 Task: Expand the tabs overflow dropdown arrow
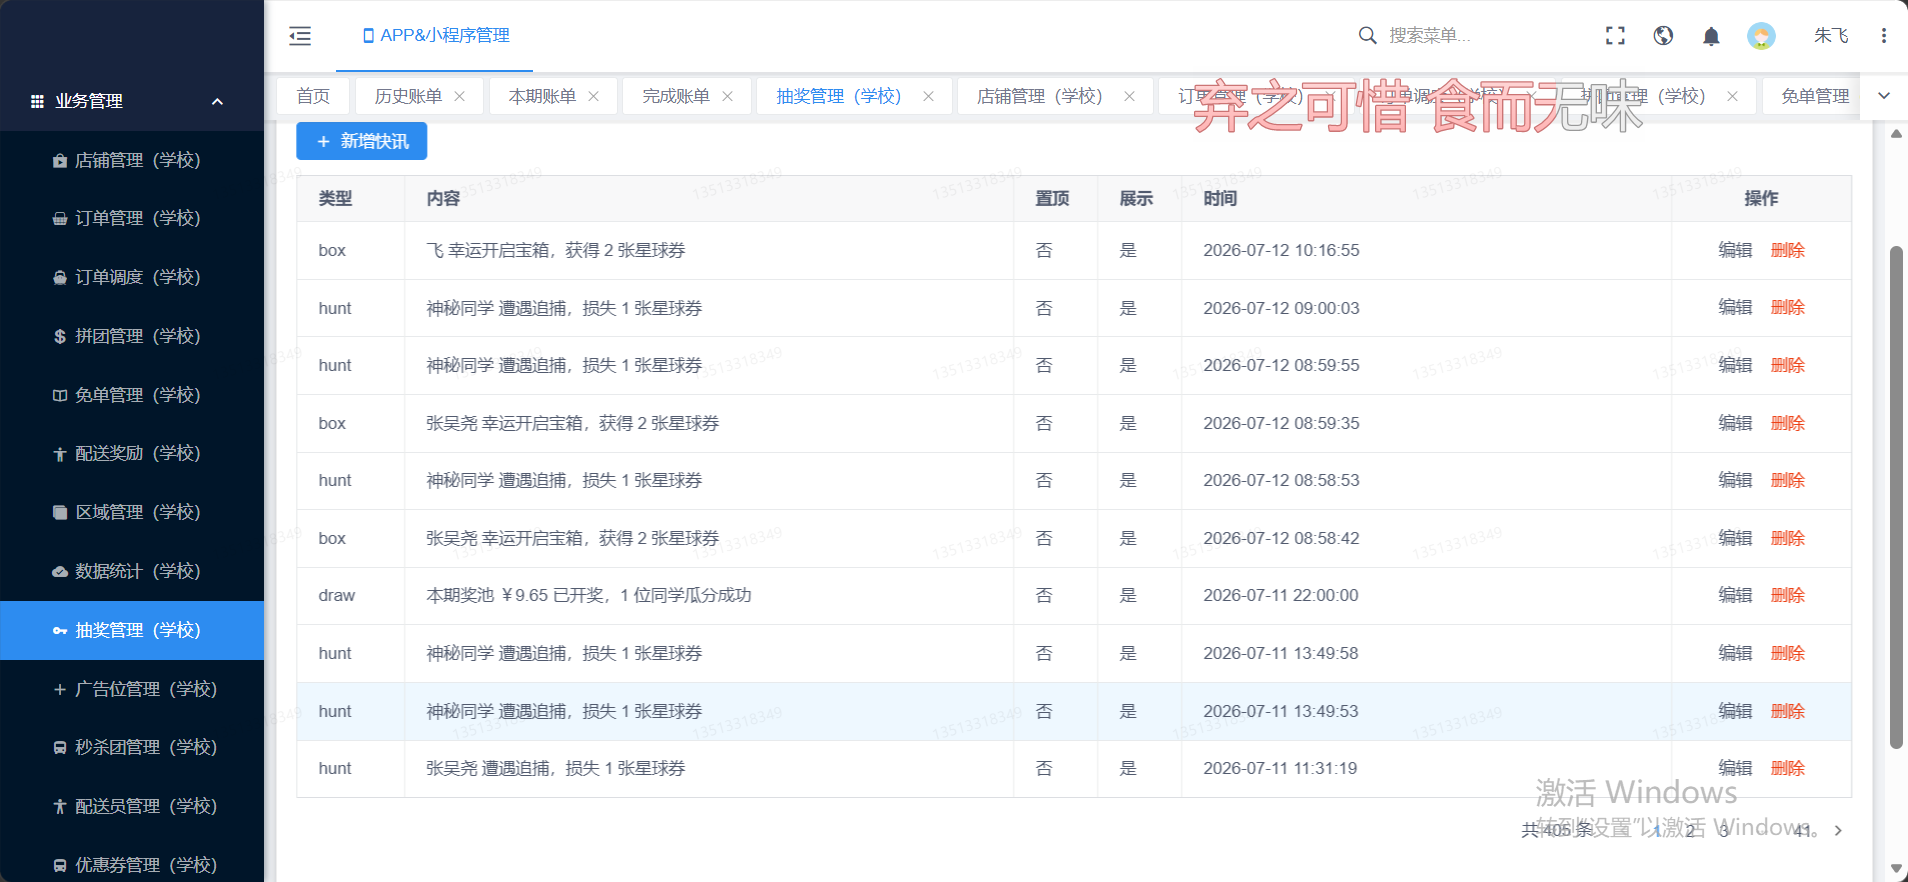coord(1884,96)
